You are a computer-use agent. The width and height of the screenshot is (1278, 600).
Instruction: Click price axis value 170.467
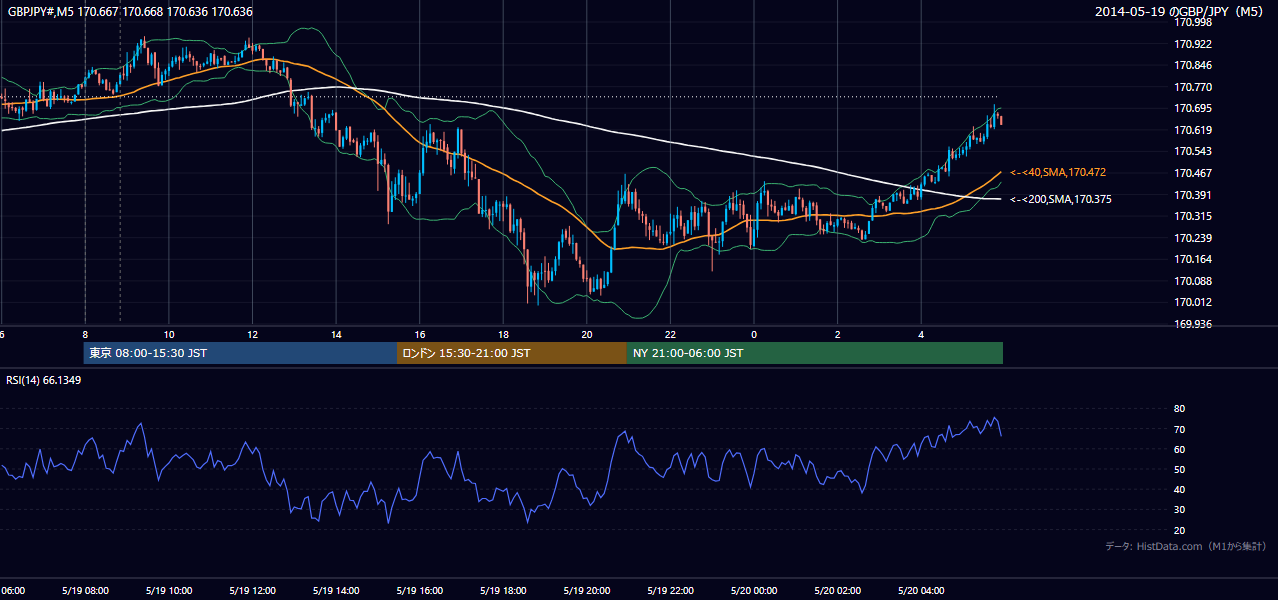(x=1194, y=174)
